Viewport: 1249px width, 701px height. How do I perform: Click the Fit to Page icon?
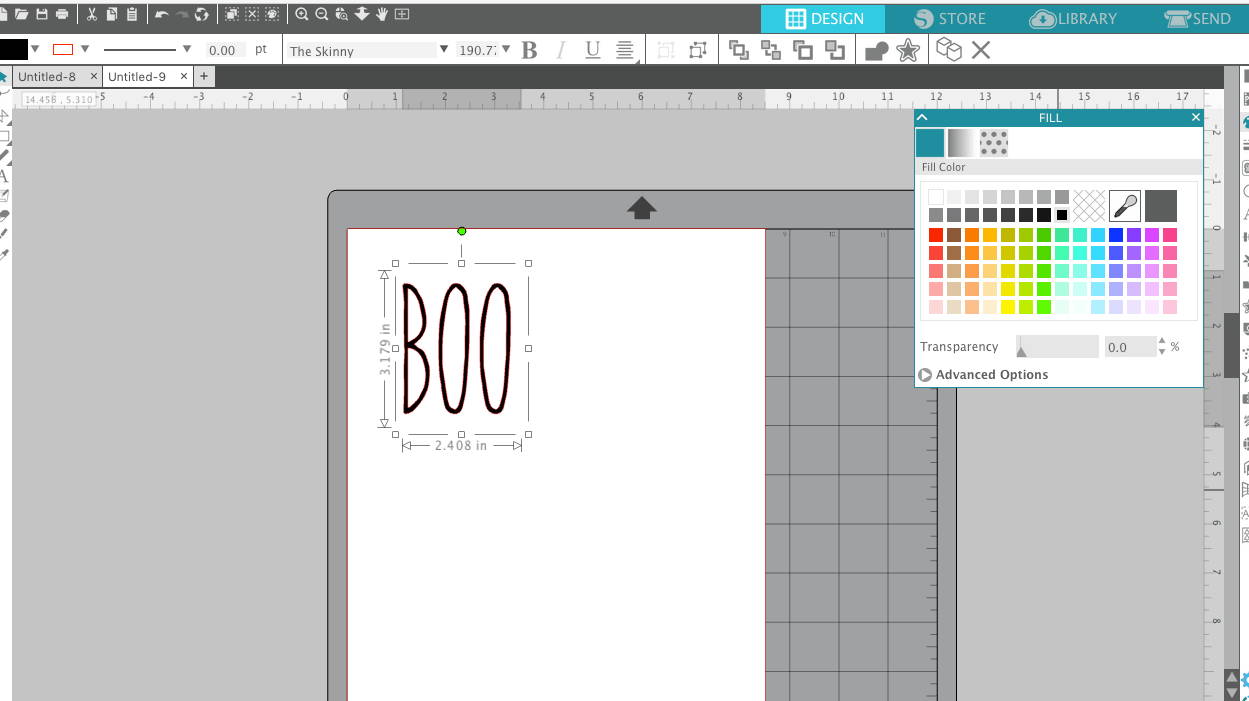pos(401,15)
